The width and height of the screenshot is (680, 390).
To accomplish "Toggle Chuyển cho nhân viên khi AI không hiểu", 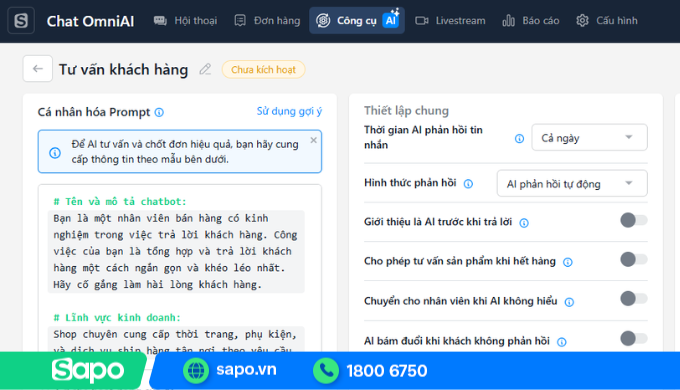I will (x=633, y=298).
